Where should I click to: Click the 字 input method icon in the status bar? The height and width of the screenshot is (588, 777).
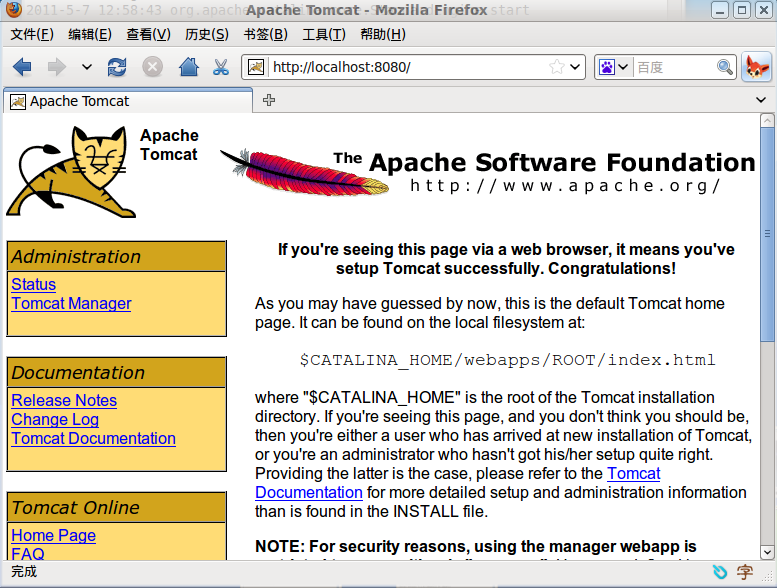744,572
